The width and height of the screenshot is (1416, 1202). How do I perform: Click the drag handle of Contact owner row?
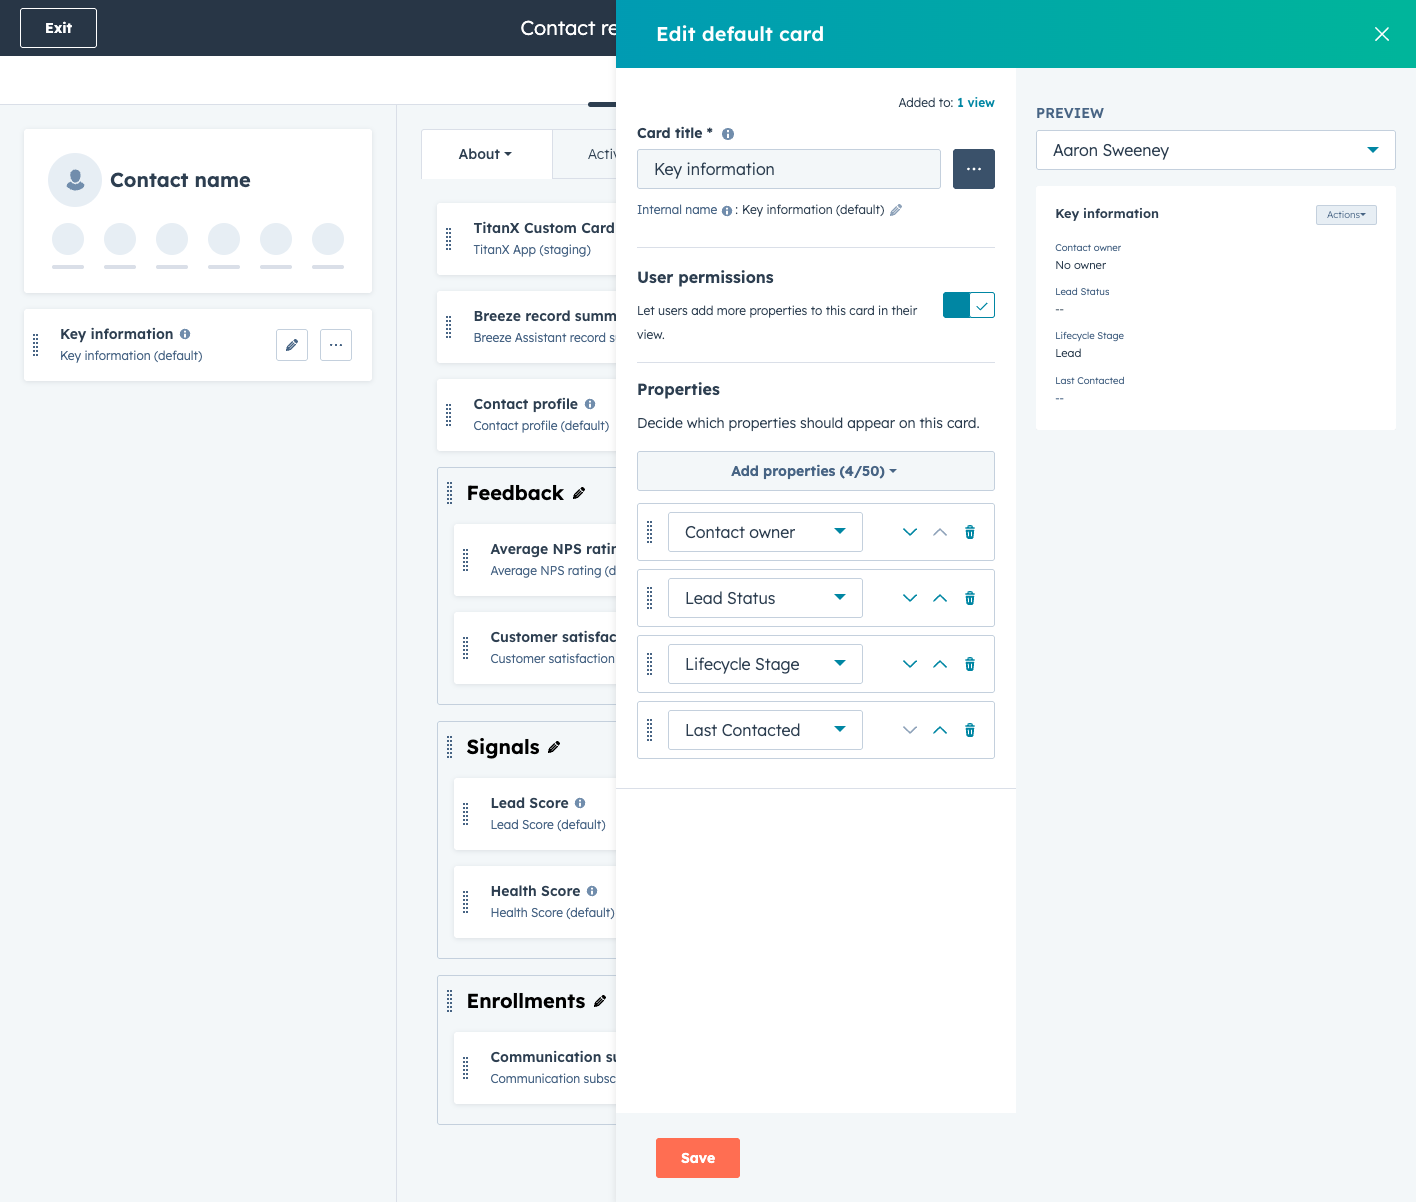pyautogui.click(x=650, y=532)
